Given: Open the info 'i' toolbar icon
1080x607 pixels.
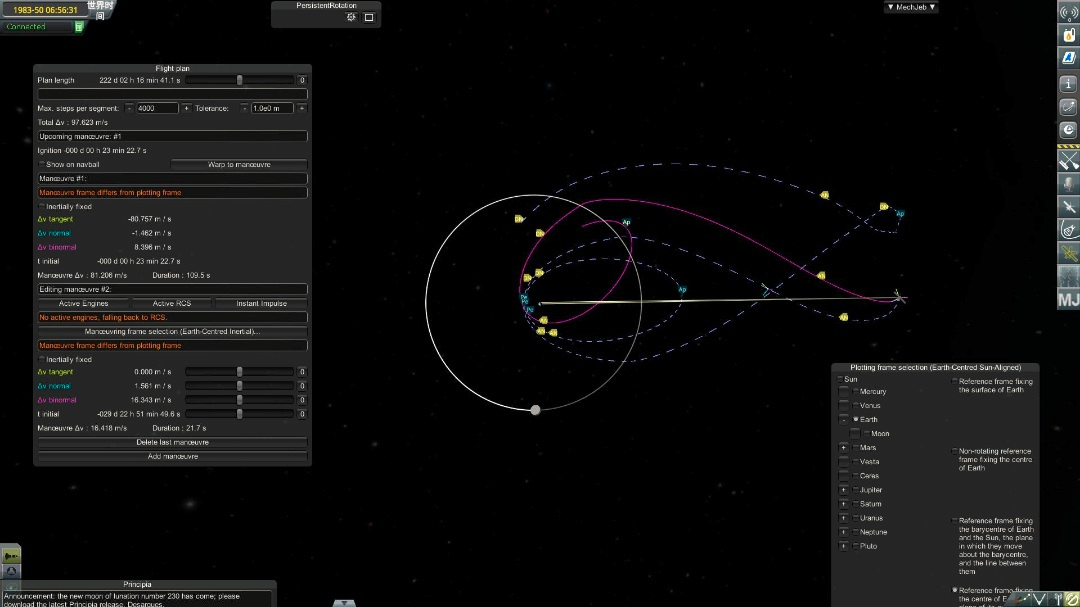Looking at the screenshot, I should tap(1068, 83).
